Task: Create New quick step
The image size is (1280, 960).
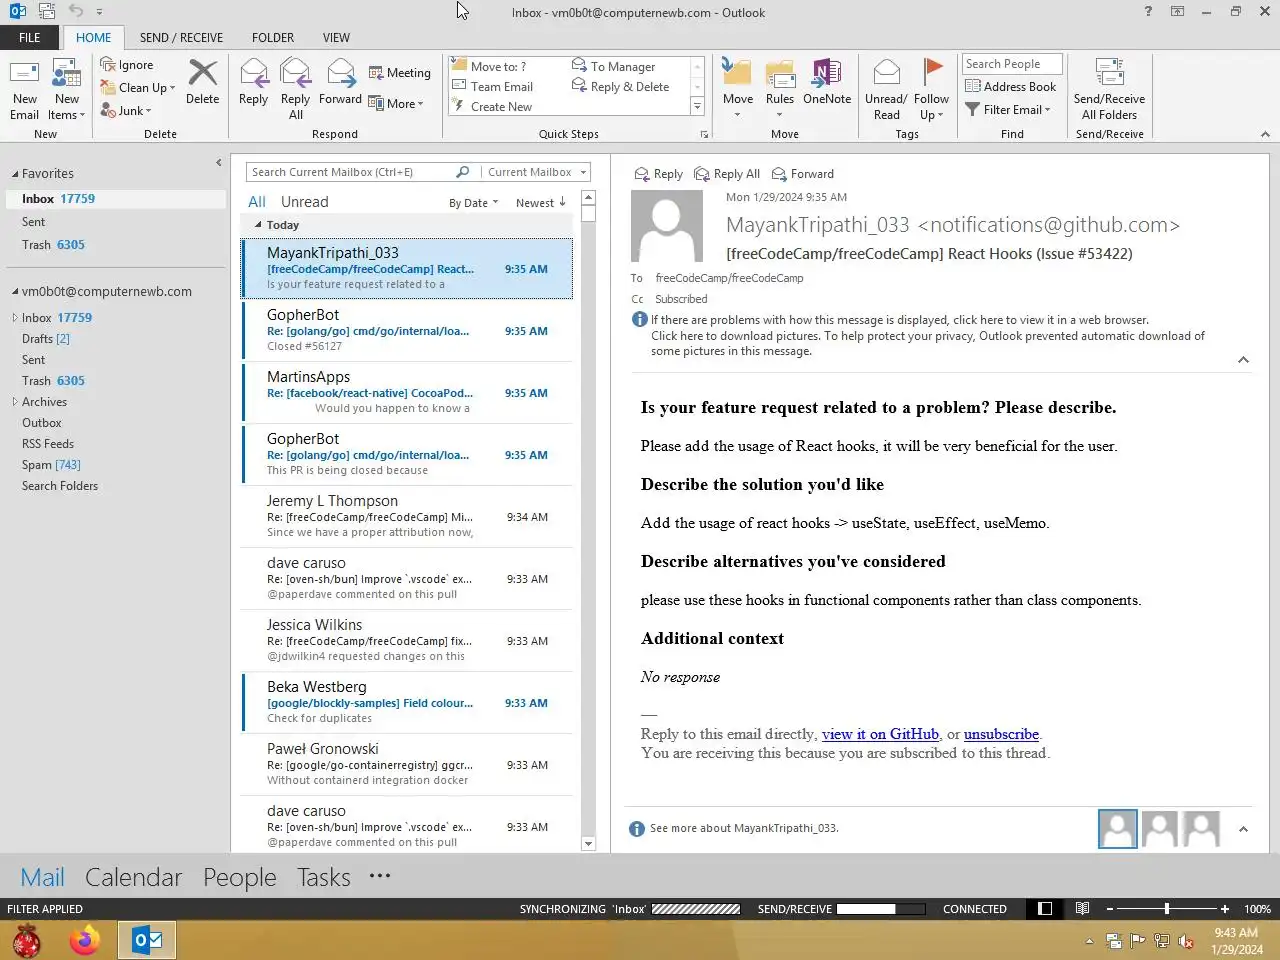Action: coord(492,107)
